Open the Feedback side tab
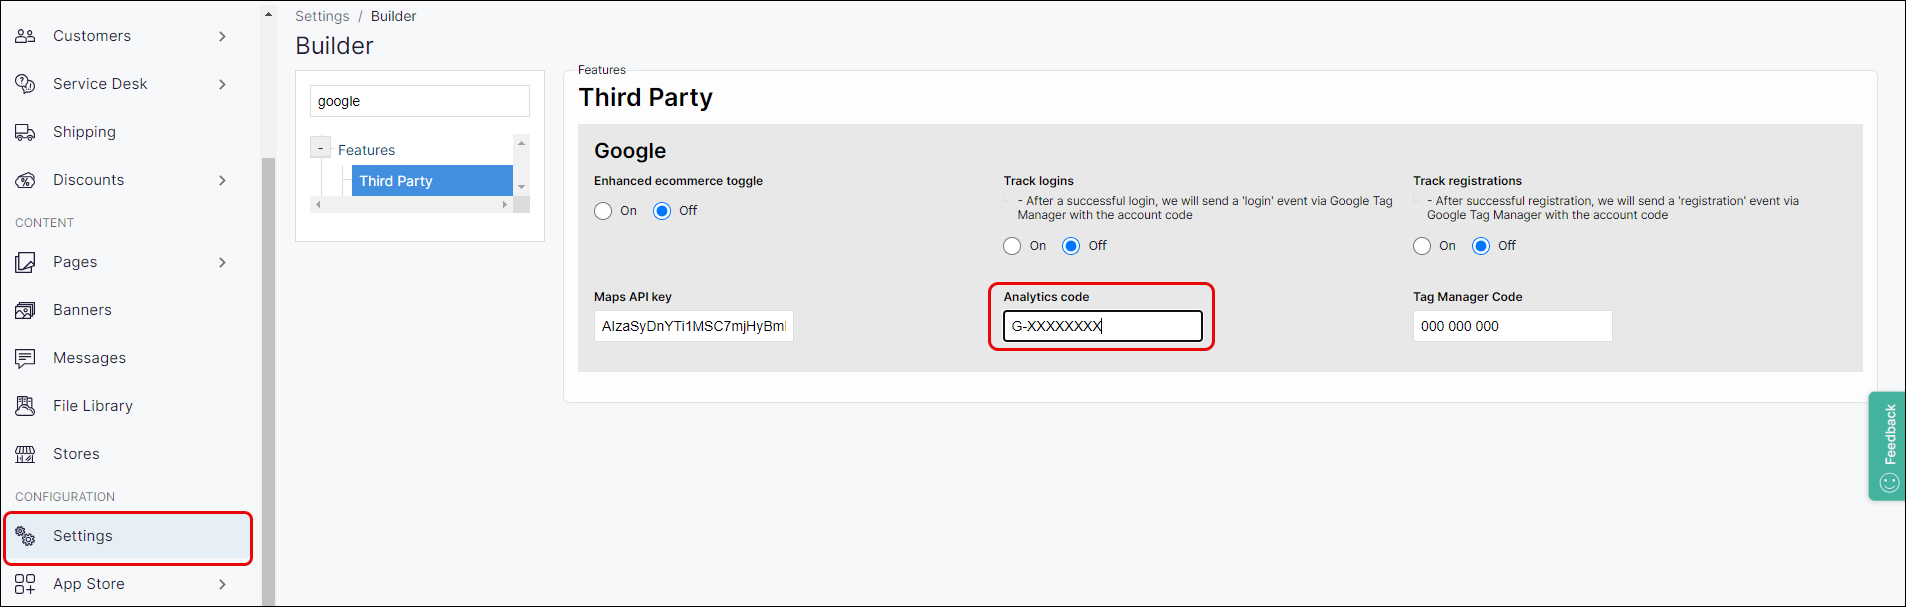Viewport: 1906px width, 607px height. (x=1888, y=446)
